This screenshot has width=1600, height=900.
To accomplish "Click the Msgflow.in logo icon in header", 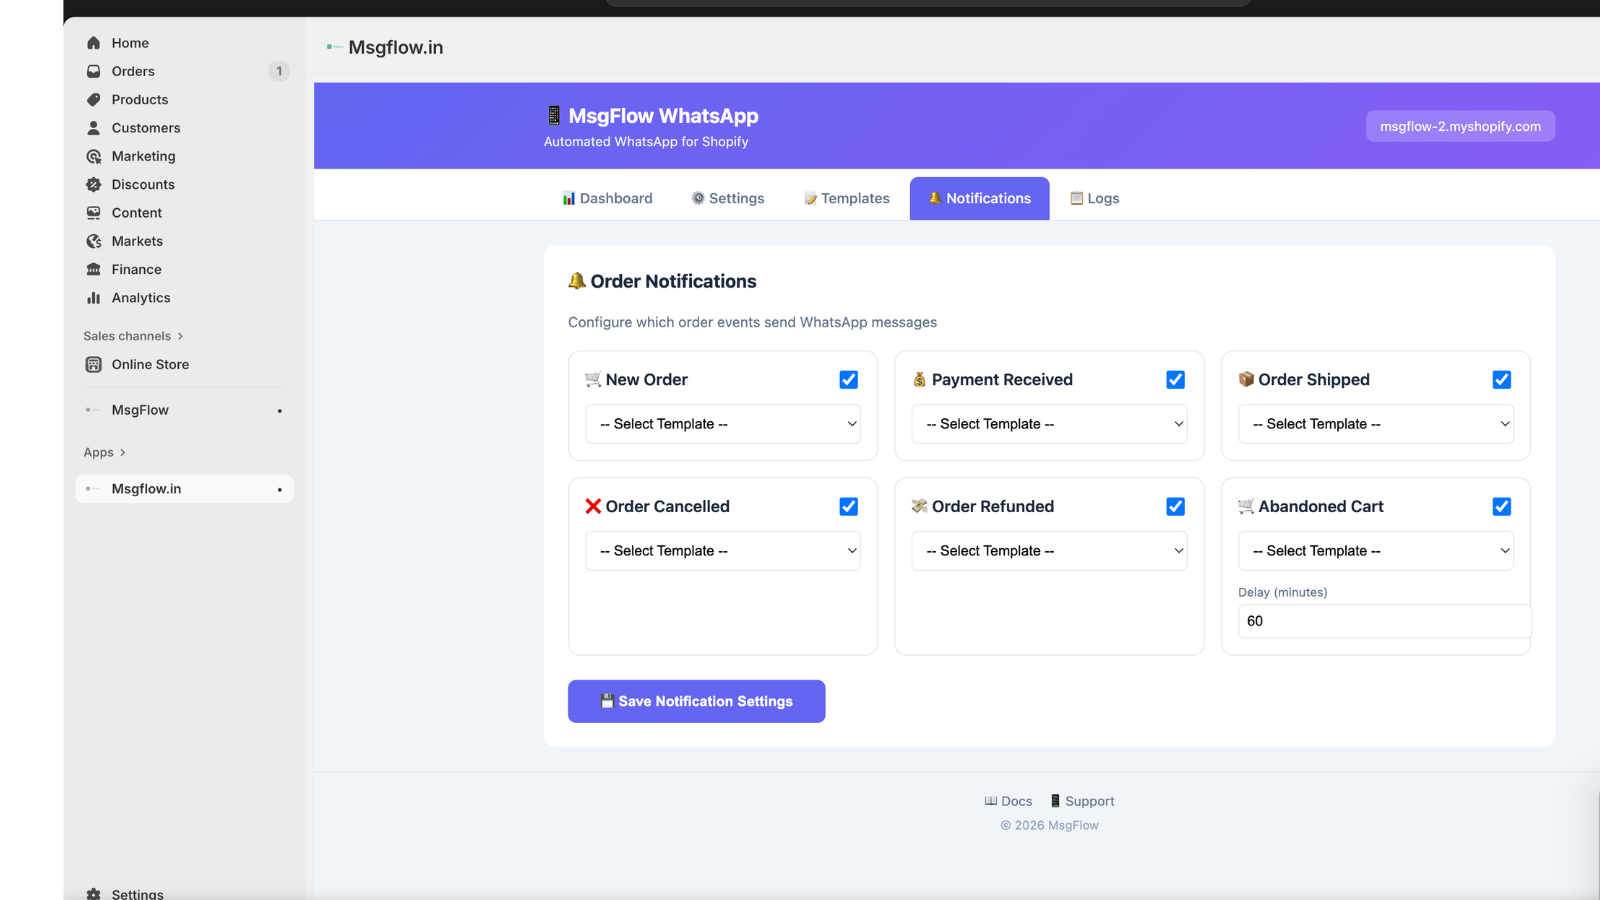I will point(334,47).
